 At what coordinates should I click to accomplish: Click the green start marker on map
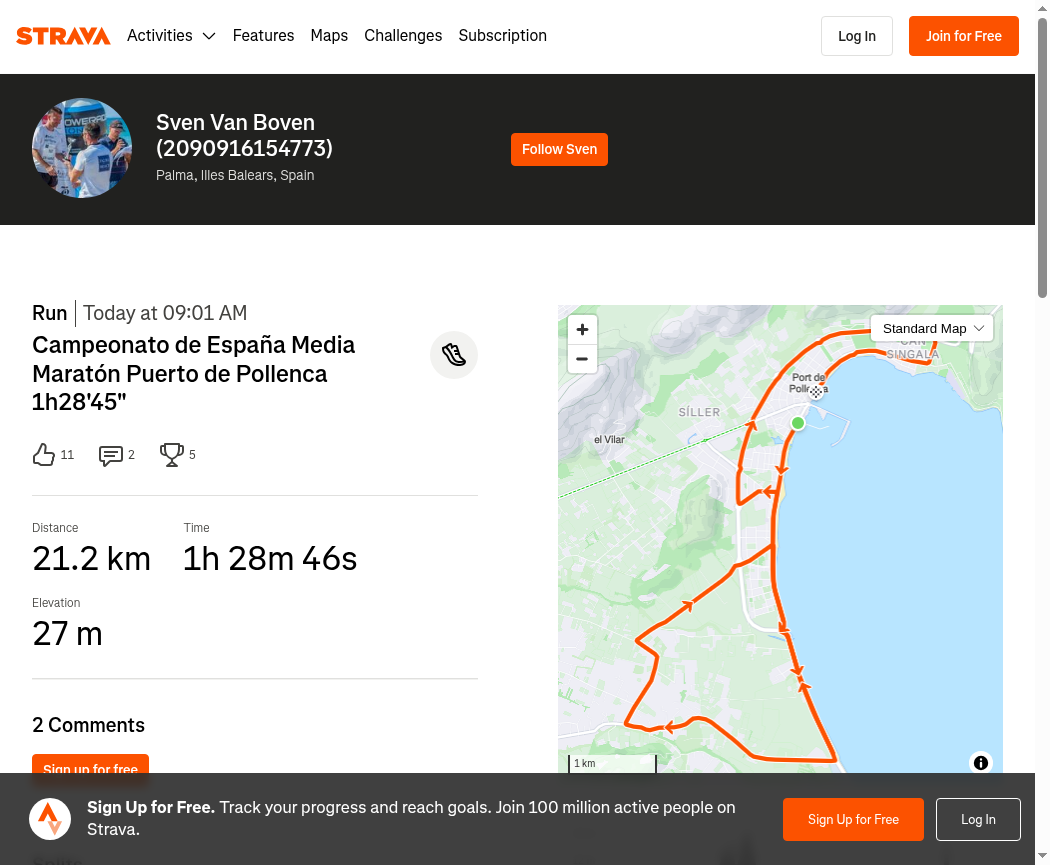tap(798, 423)
